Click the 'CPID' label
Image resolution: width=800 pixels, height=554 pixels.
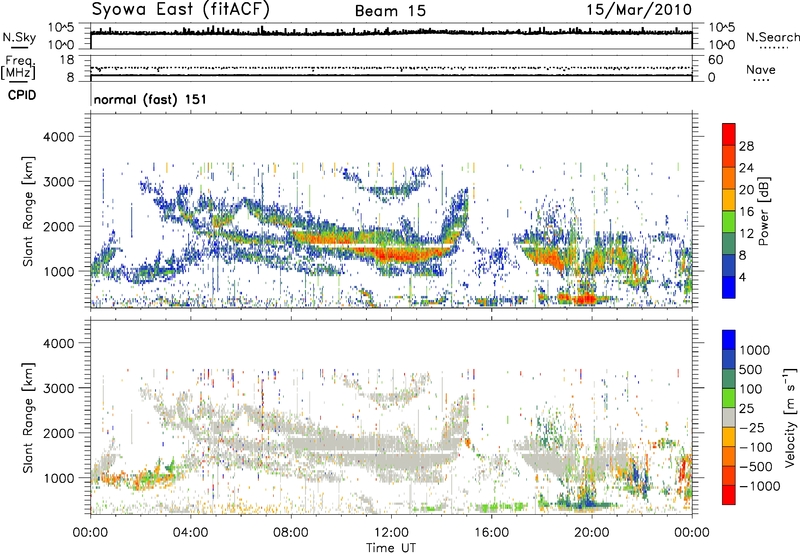(x=22, y=95)
